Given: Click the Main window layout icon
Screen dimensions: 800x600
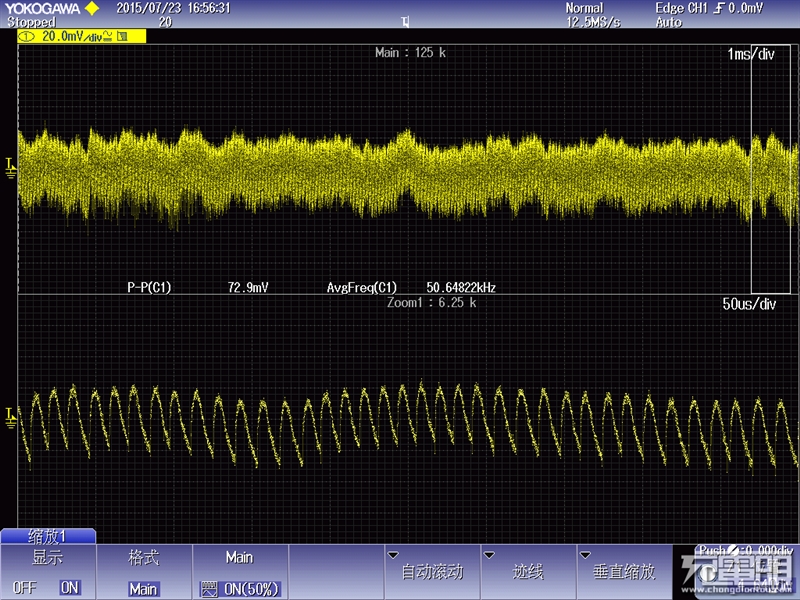Looking at the screenshot, I should (x=209, y=589).
